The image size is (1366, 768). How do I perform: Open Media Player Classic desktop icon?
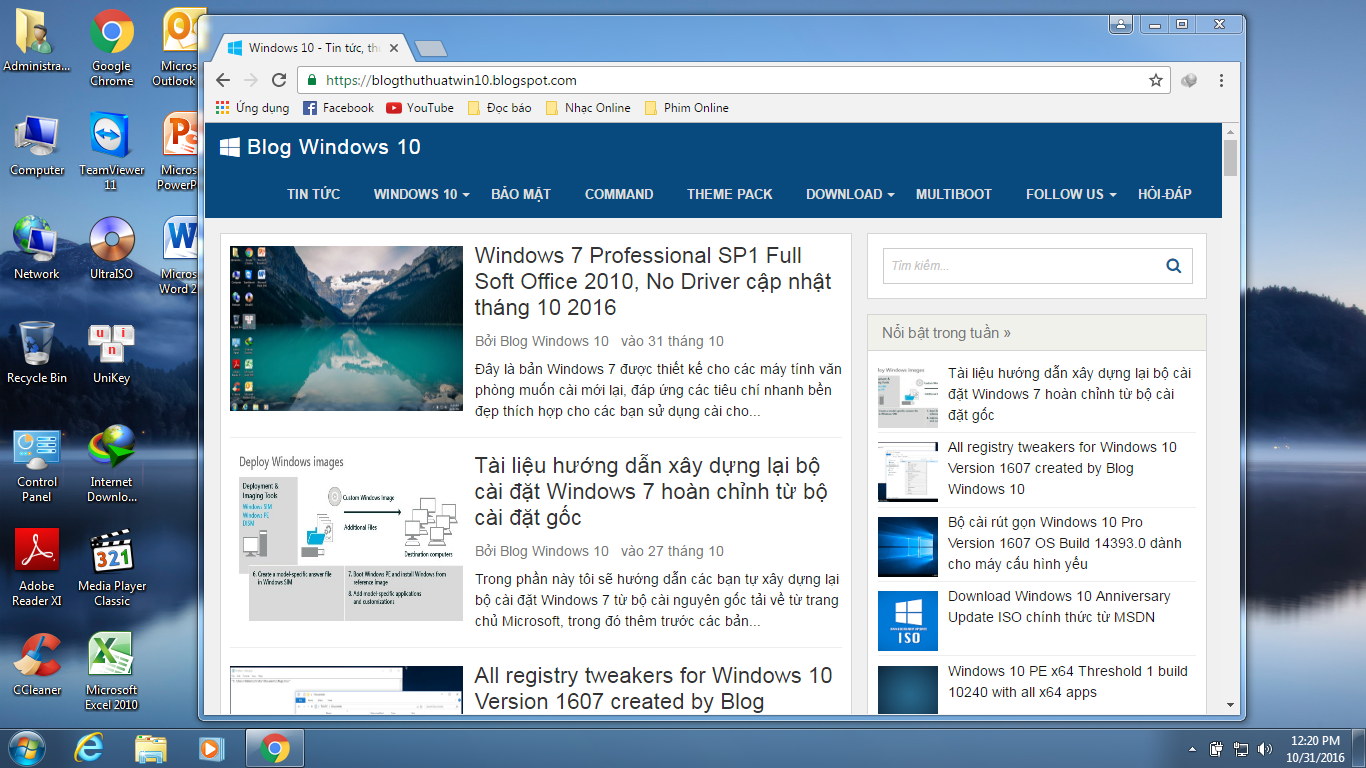click(111, 567)
